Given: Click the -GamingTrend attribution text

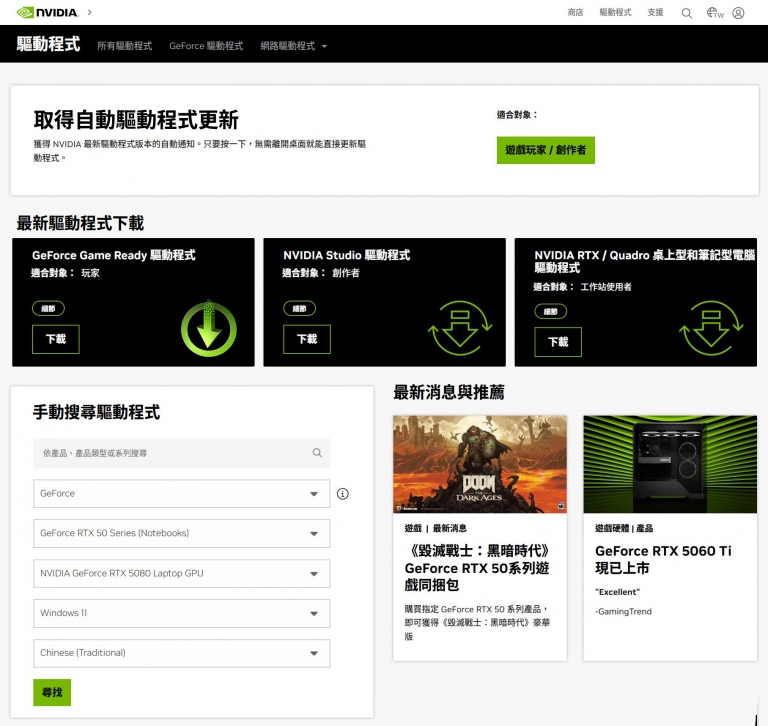Looking at the screenshot, I should coord(624,611).
